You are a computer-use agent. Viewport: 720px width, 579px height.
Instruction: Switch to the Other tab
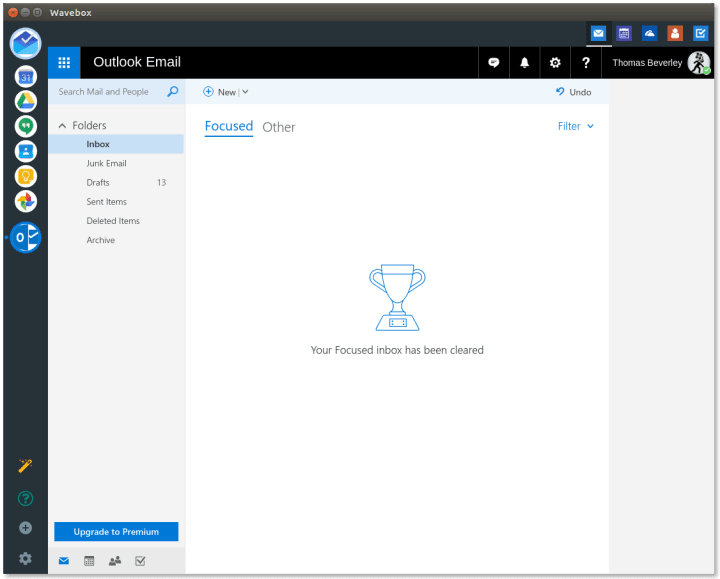(279, 127)
